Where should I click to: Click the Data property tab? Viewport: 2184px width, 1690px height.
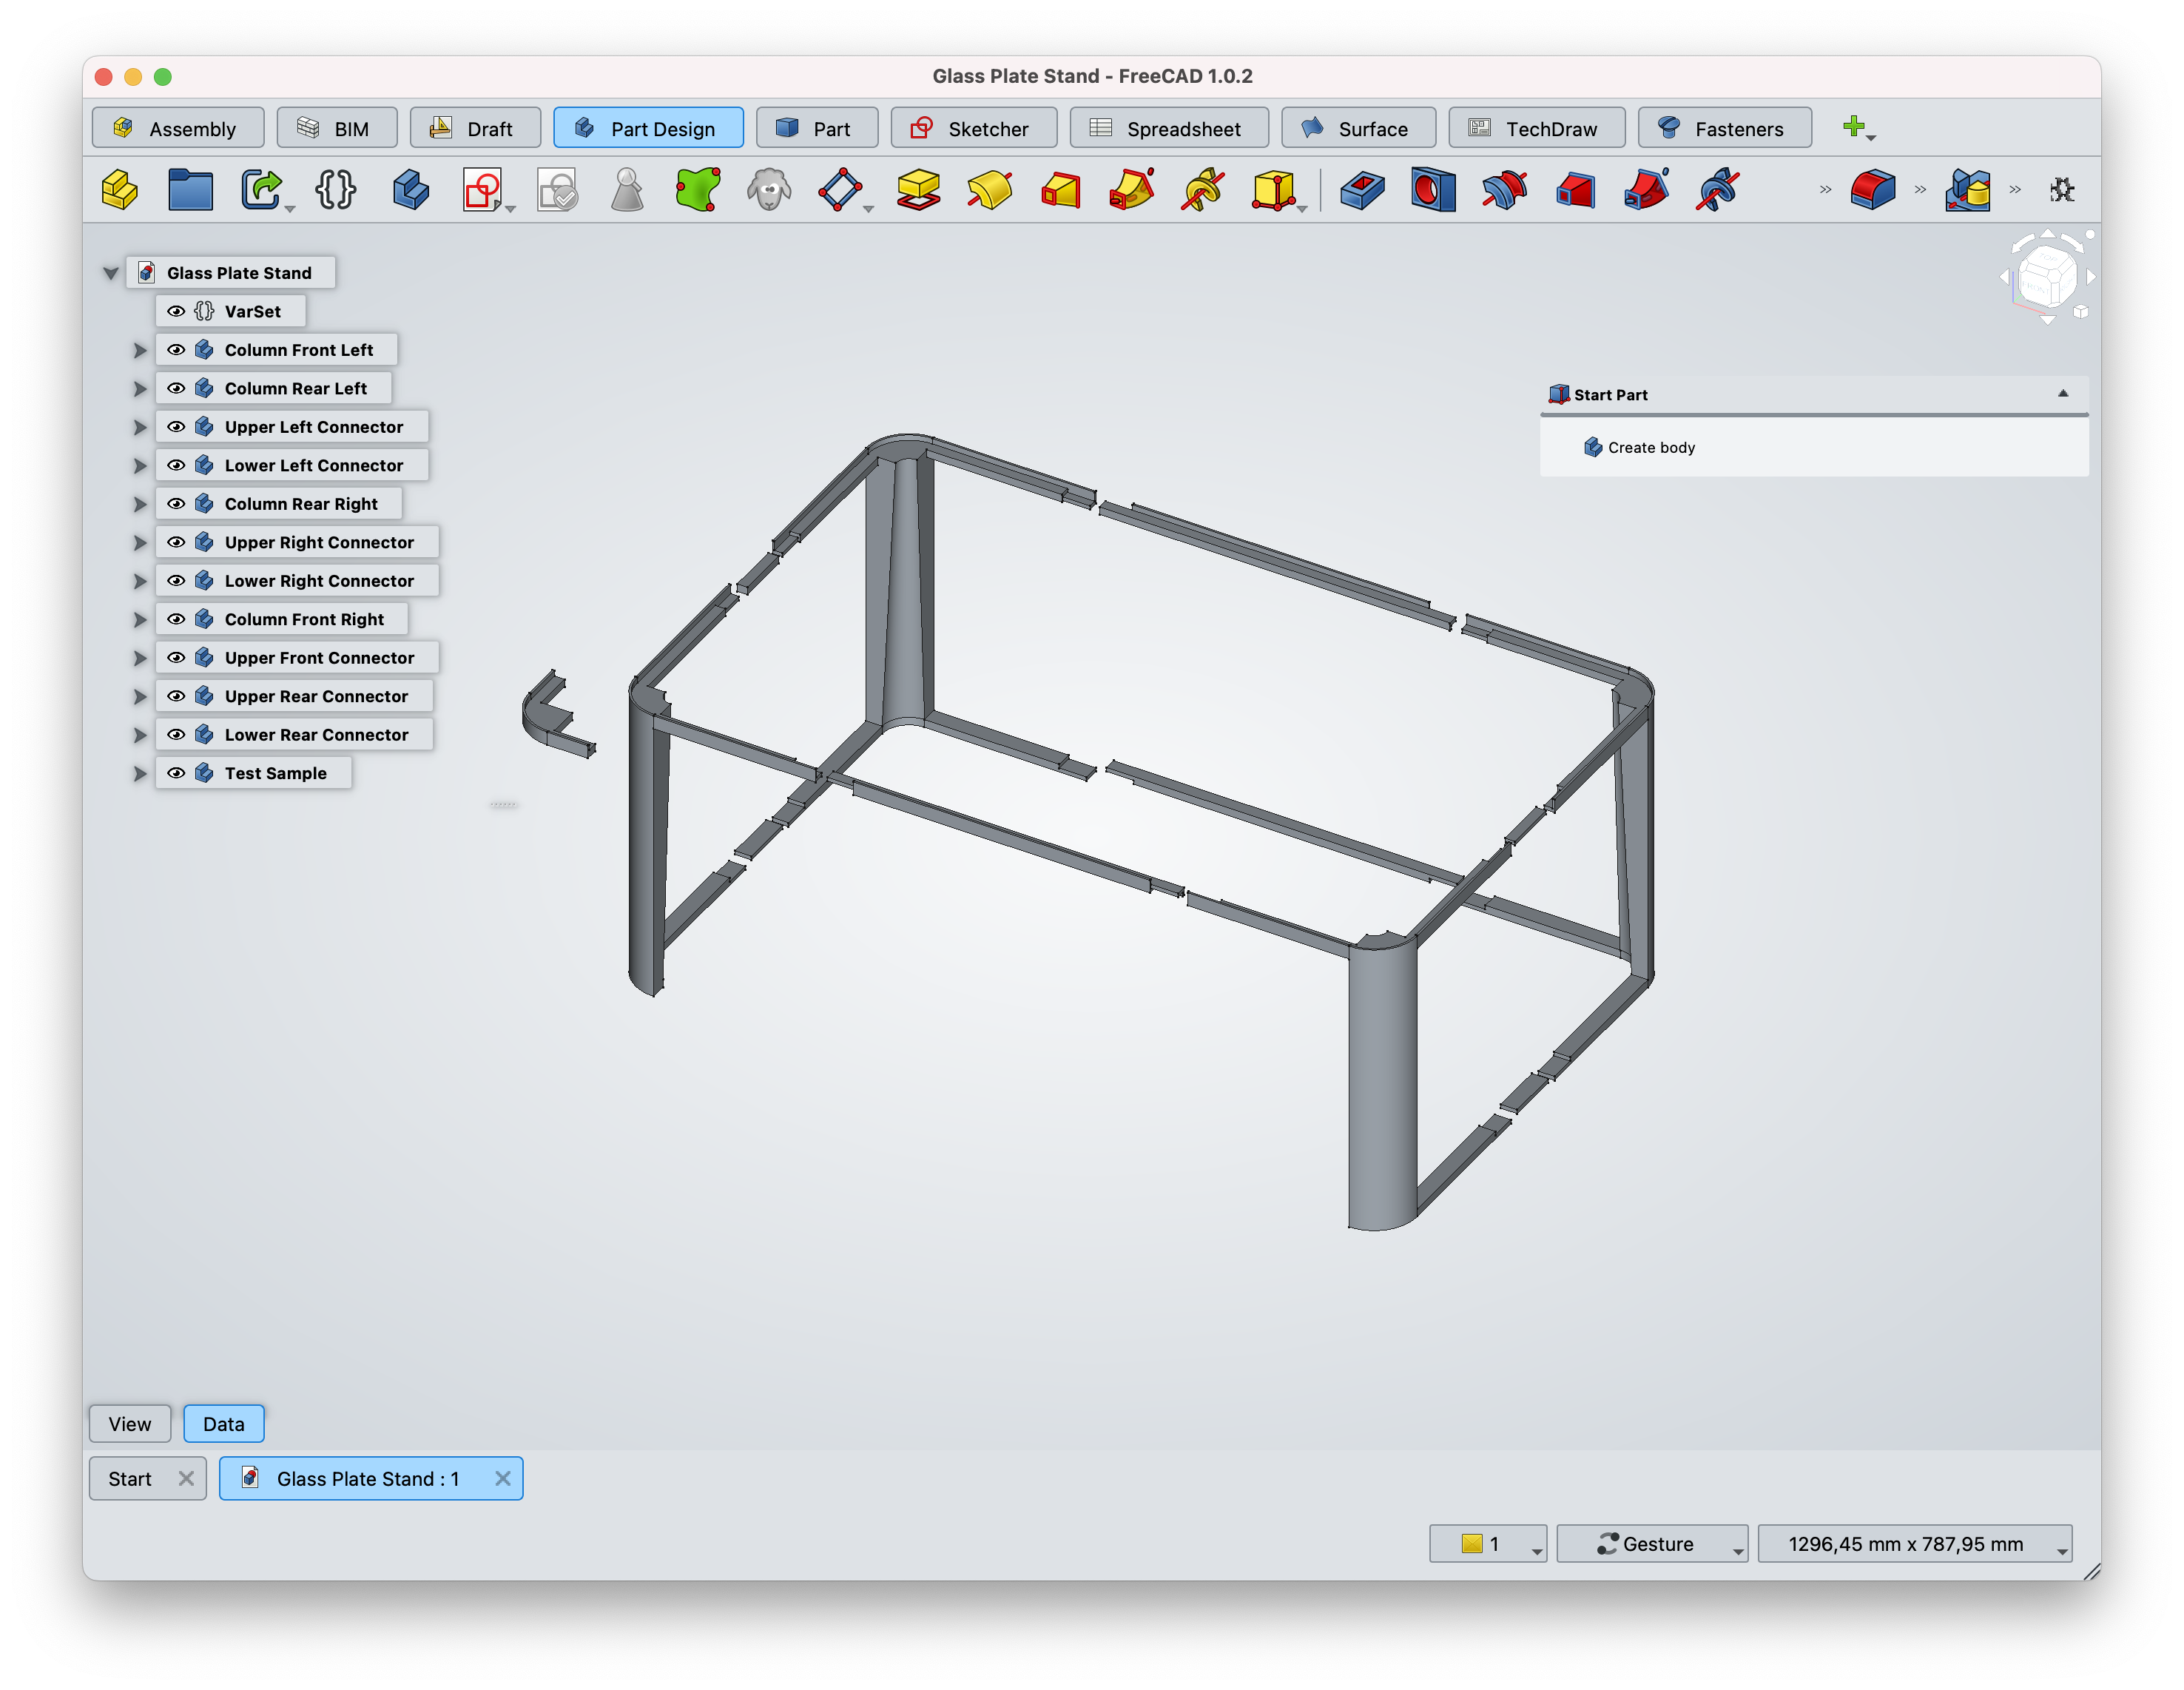(224, 1423)
